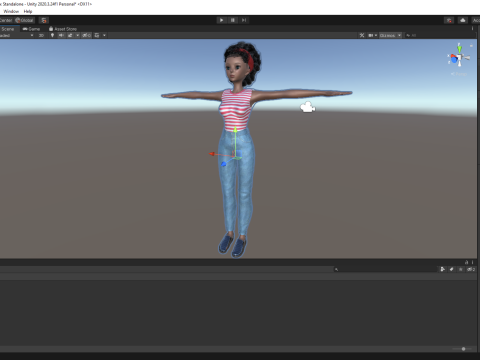Screen dimensions: 480x360
Task: Switch to the Game tab
Action: [31, 29]
